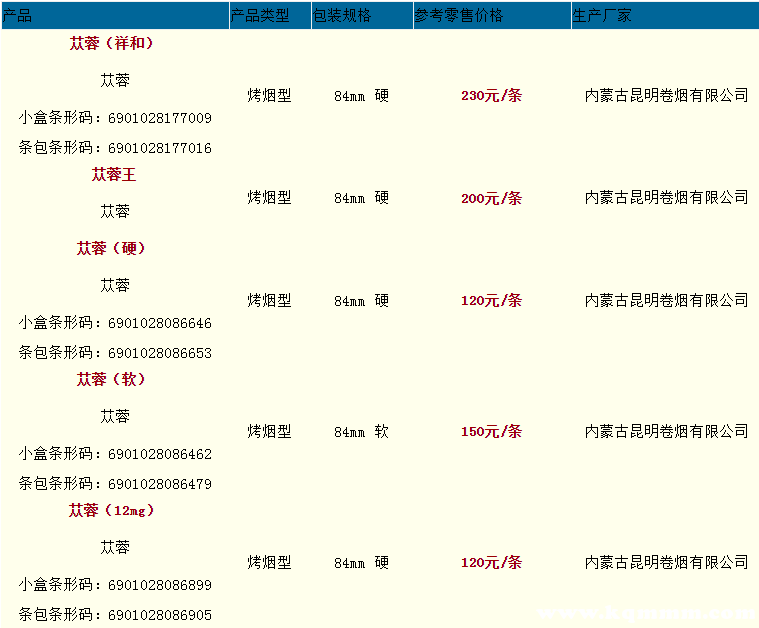
Task: Click small-box barcode 6901028086899
Action: [160, 585]
